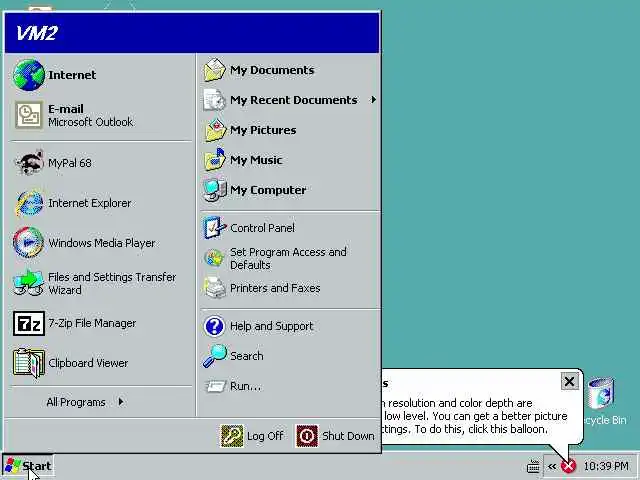Show hidden tray icons chevron

pos(552,466)
